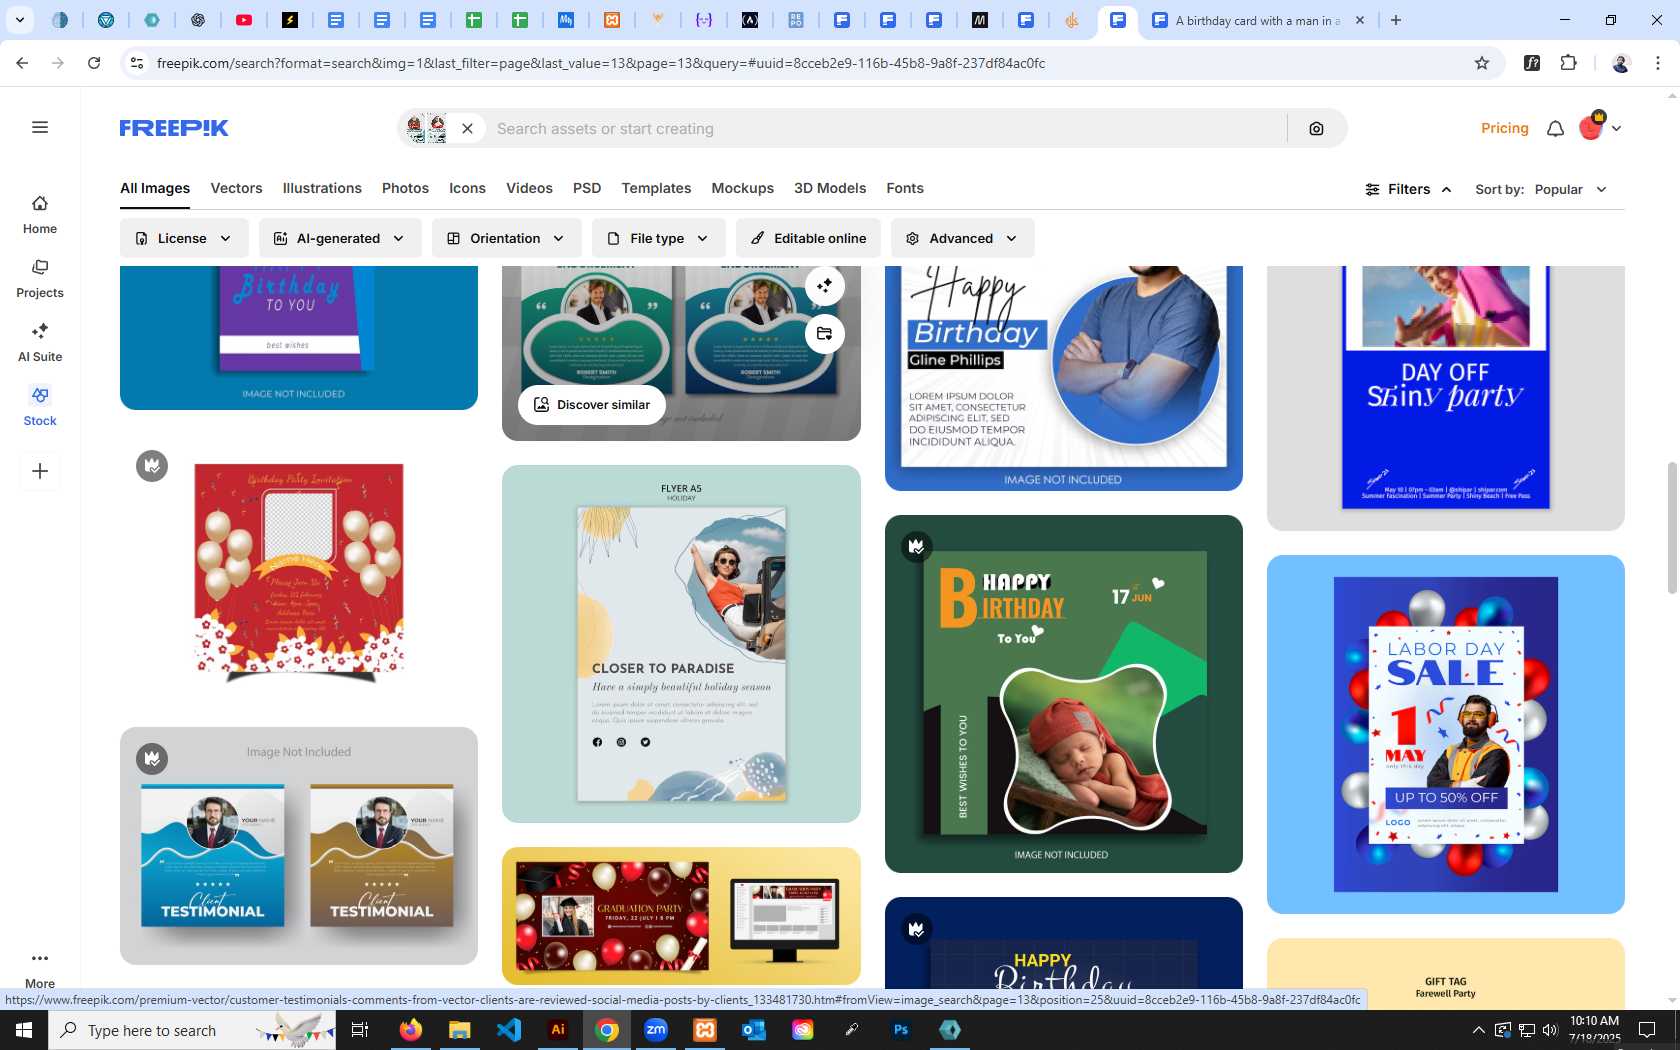Toggle the Editable online filter

click(x=808, y=238)
